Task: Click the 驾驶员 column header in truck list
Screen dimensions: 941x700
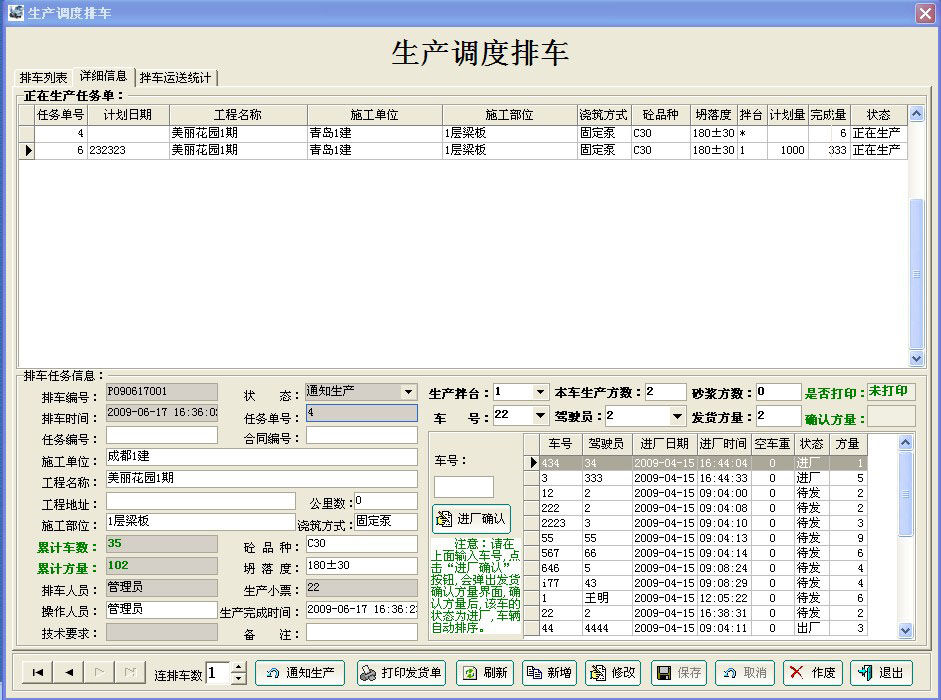Action: pyautogui.click(x=607, y=444)
